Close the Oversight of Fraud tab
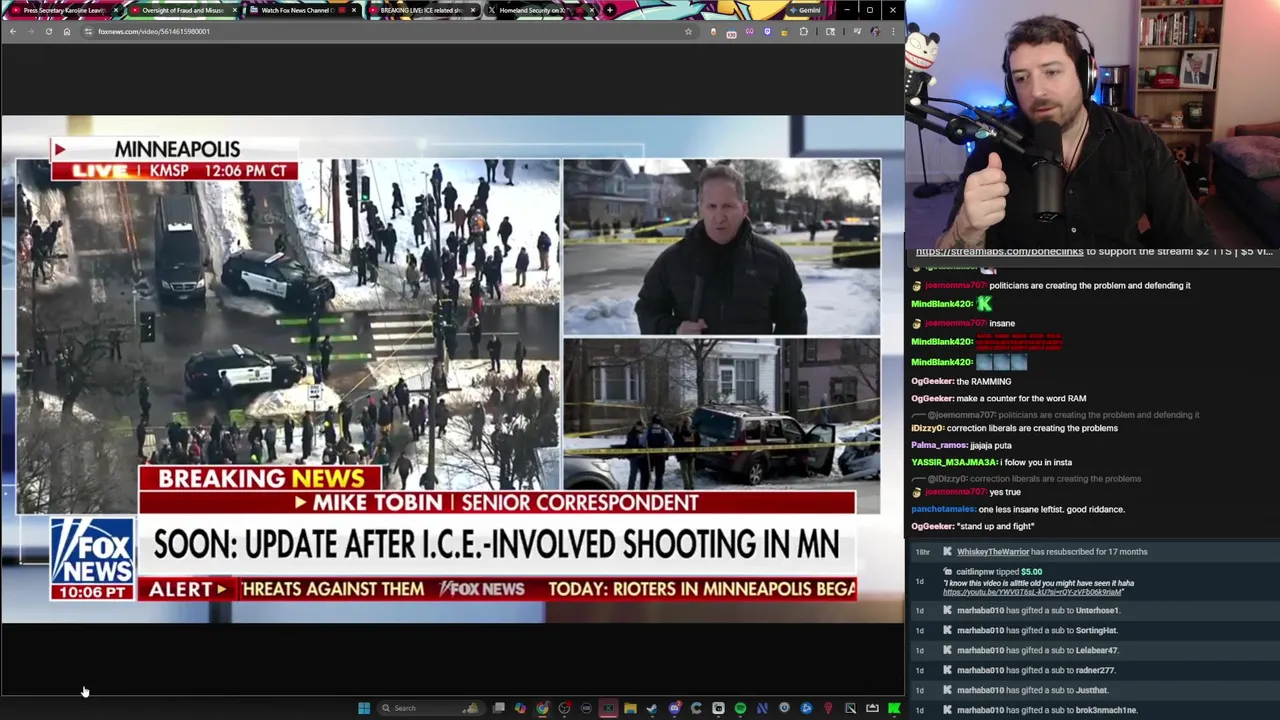This screenshot has height=720, width=1280. pos(236,10)
